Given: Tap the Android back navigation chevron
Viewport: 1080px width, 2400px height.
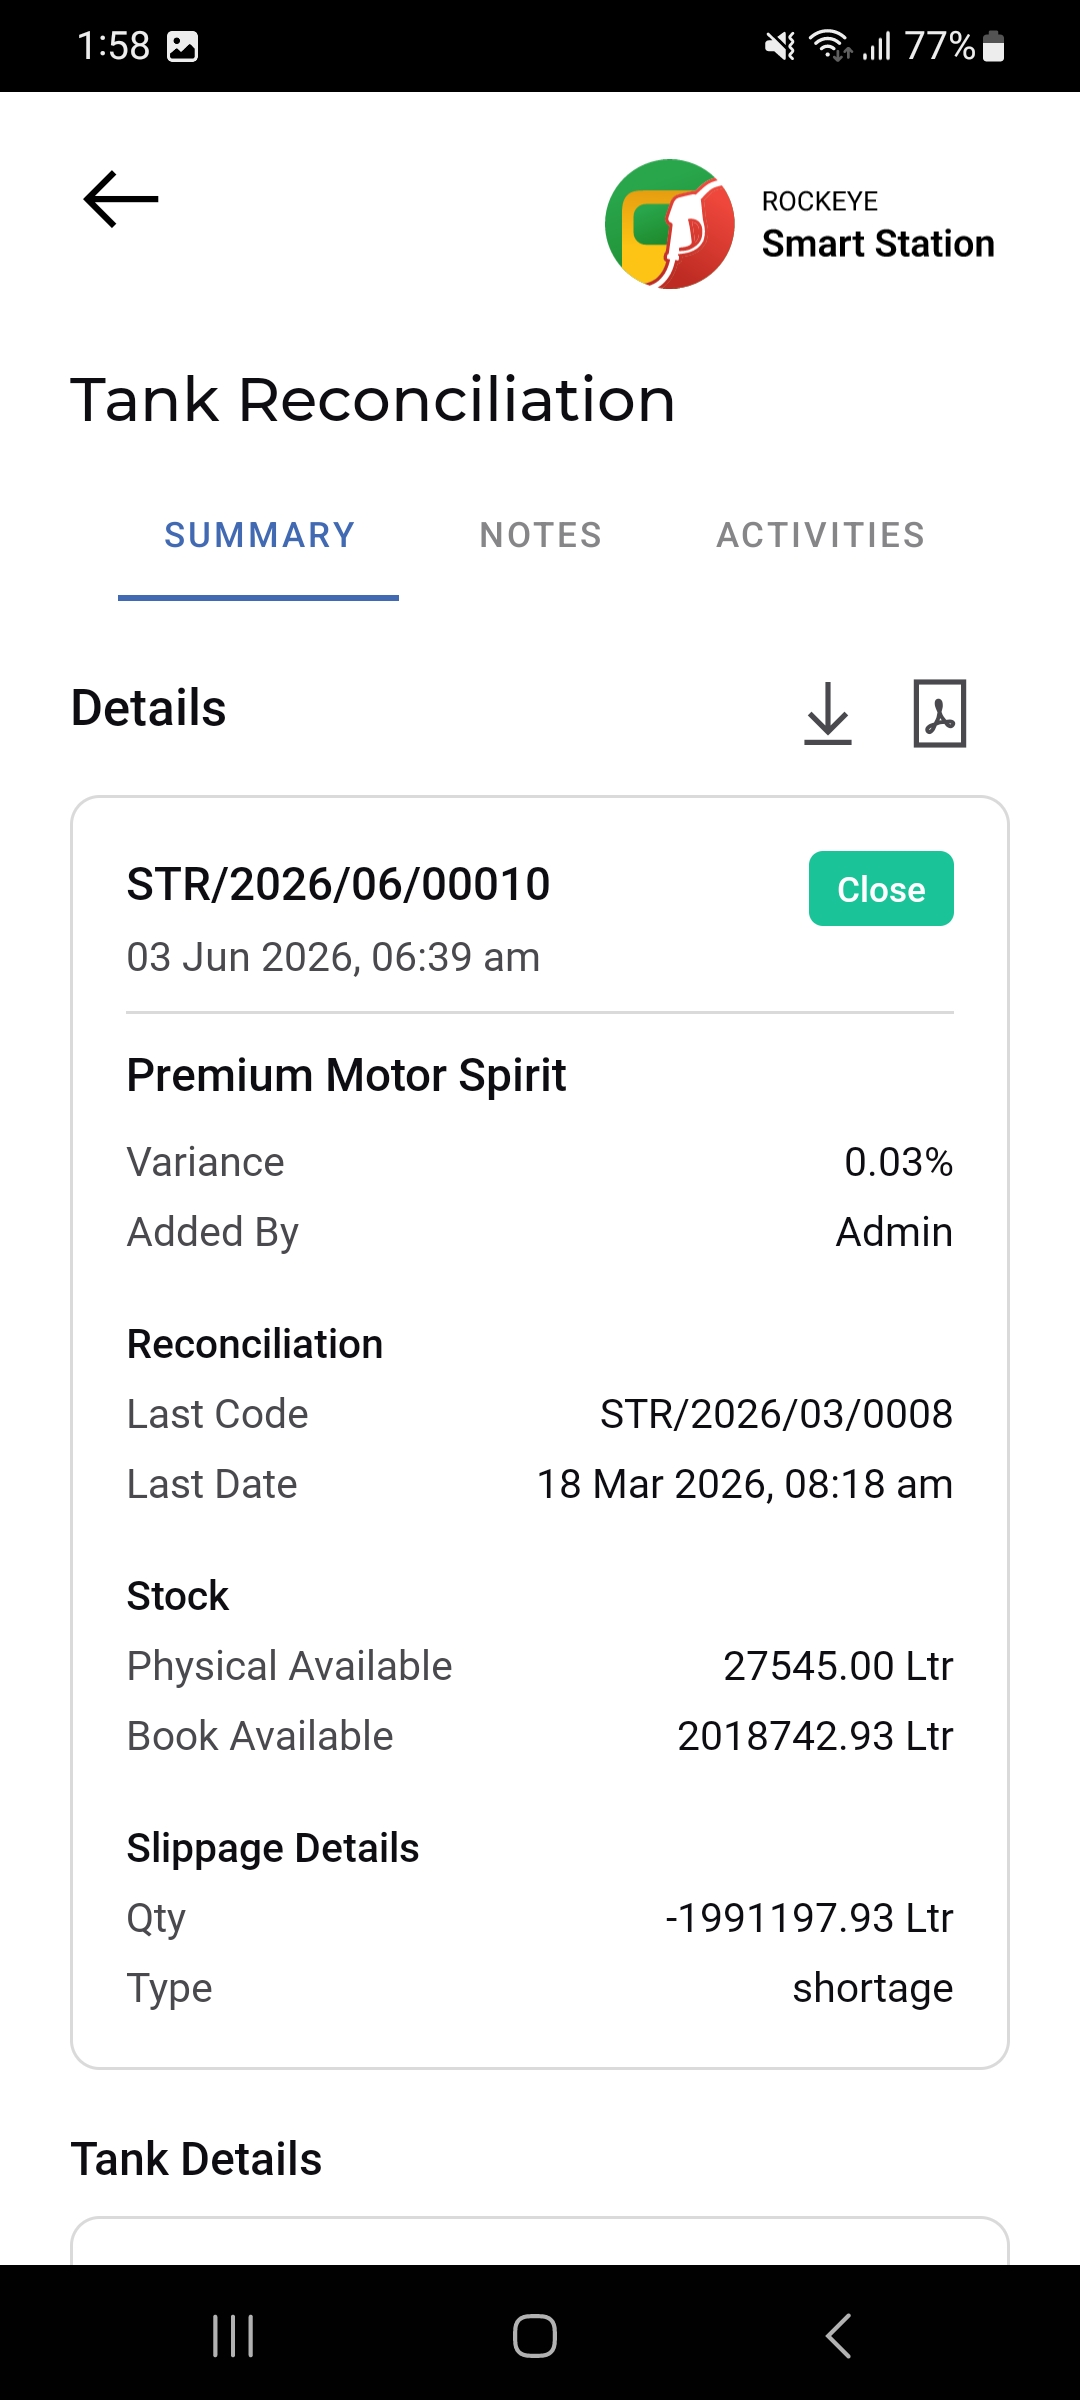Looking at the screenshot, I should (838, 2336).
